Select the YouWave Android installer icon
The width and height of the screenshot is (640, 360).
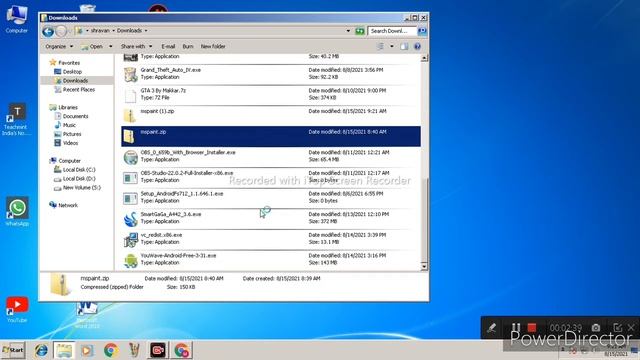(x=131, y=260)
